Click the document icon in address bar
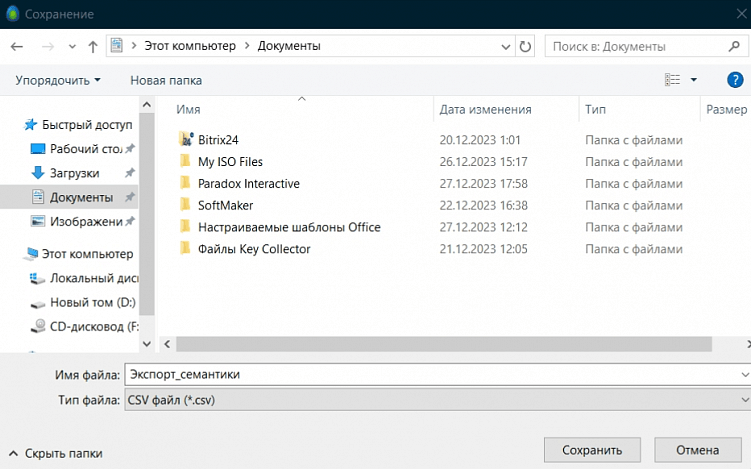The height and width of the screenshot is (469, 751). pyautogui.click(x=117, y=46)
